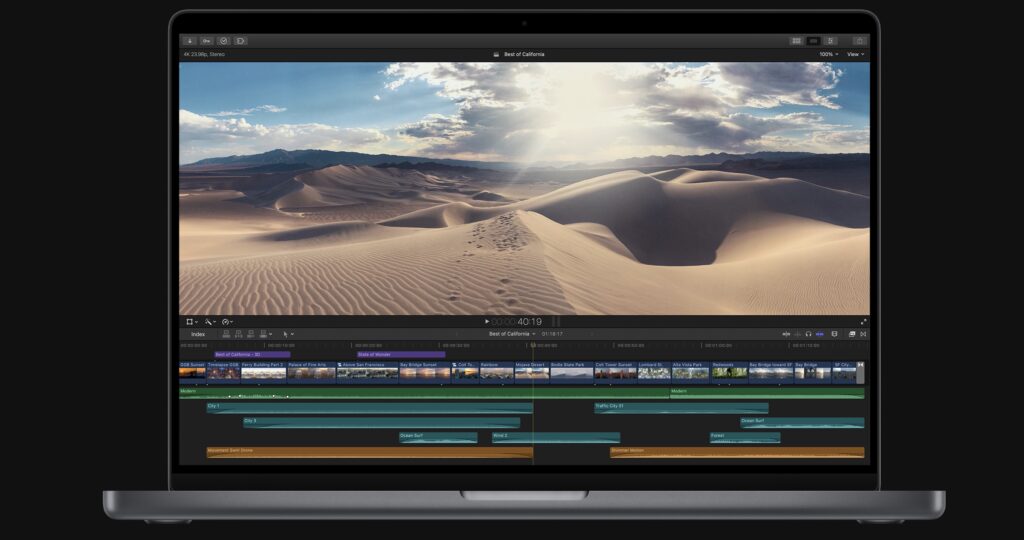Open the timeline Index

pos(198,334)
